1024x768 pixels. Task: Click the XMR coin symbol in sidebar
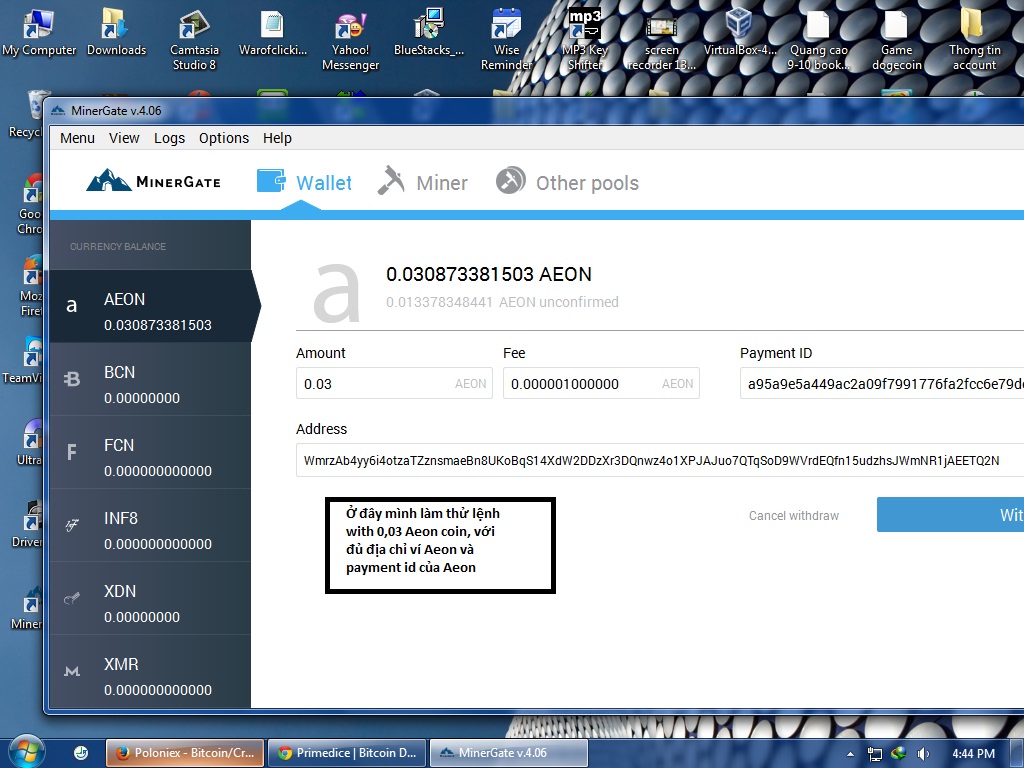pyautogui.click(x=72, y=671)
